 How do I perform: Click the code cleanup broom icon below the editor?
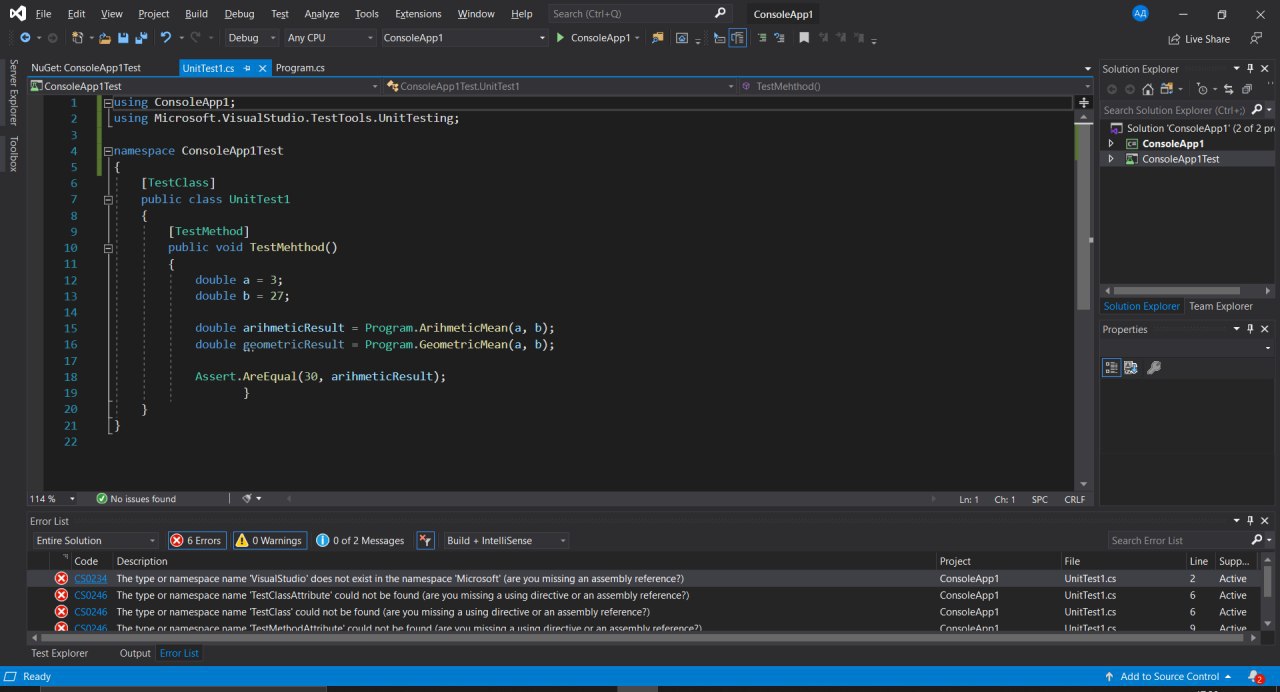pyautogui.click(x=247, y=498)
